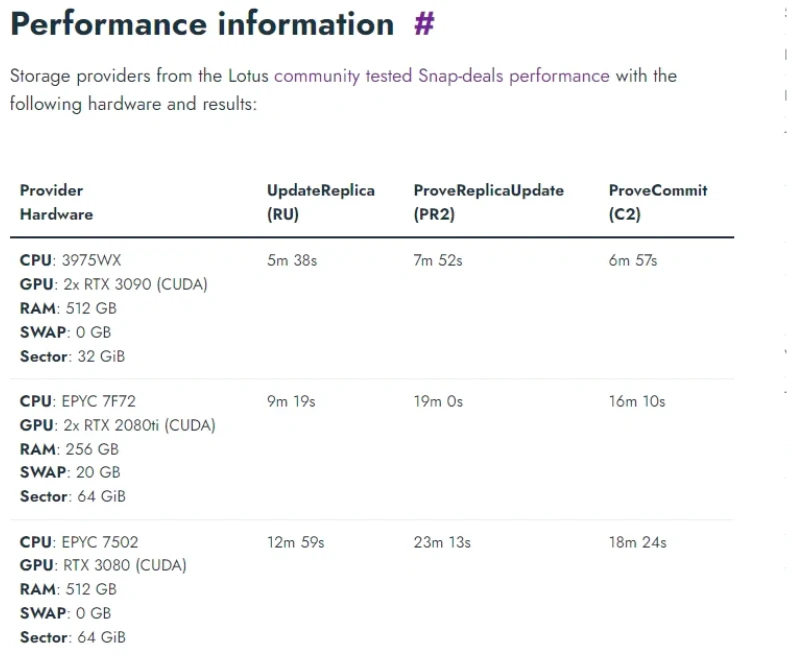Image resolution: width=804 pixels, height=655 pixels.
Task: Click the # anchor beside Performance information
Action: pyautogui.click(x=424, y=24)
